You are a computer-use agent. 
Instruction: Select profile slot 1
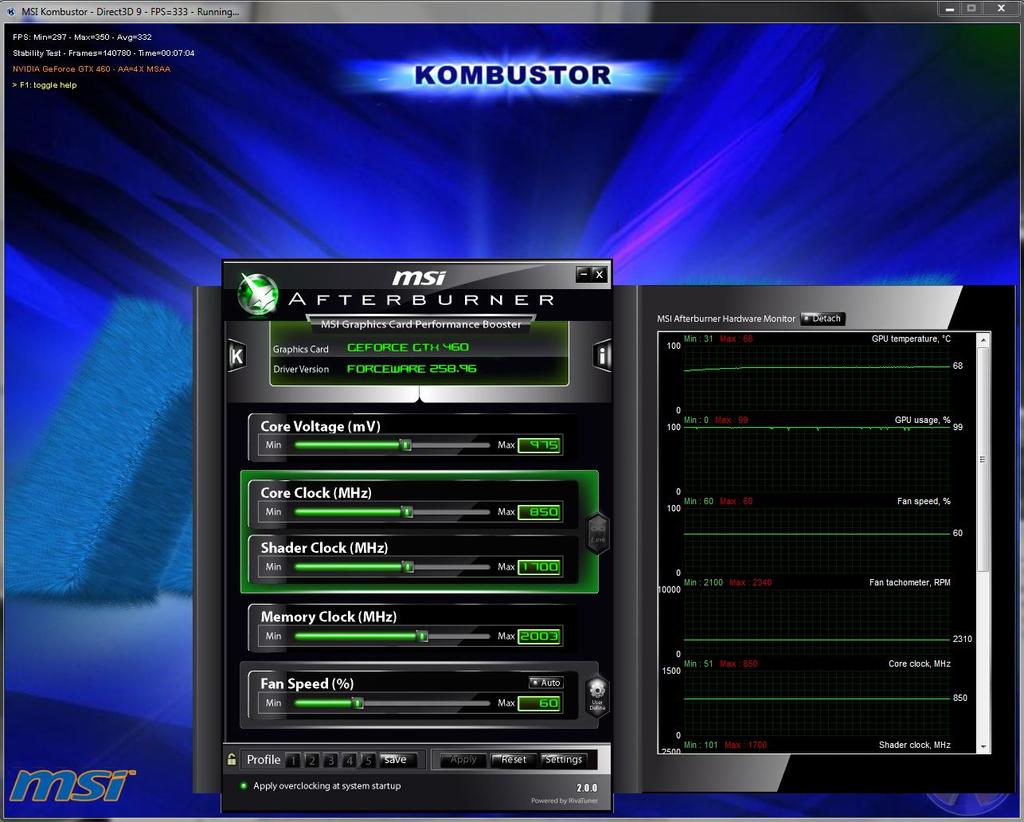coord(293,760)
